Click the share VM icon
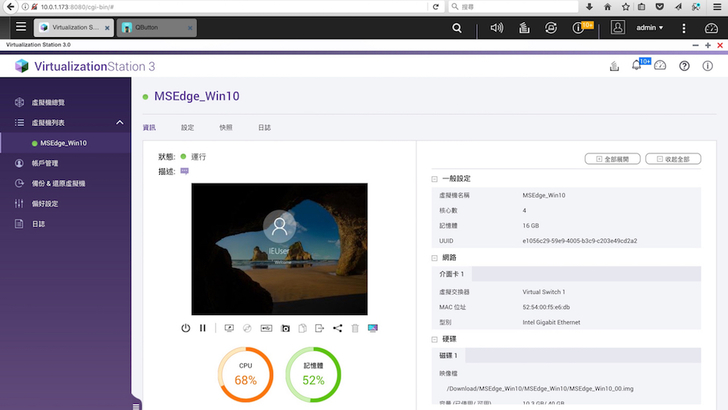The height and width of the screenshot is (410, 728). 337,328
